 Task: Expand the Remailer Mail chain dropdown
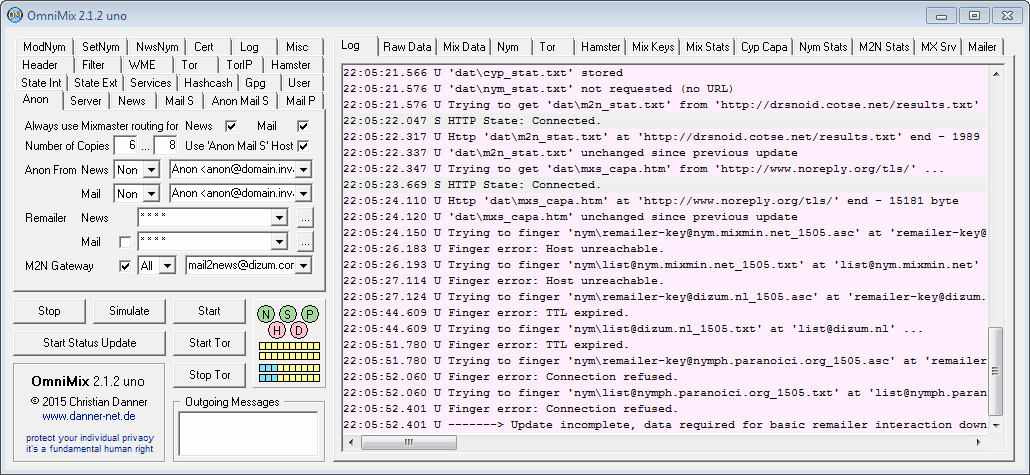[x=280, y=242]
